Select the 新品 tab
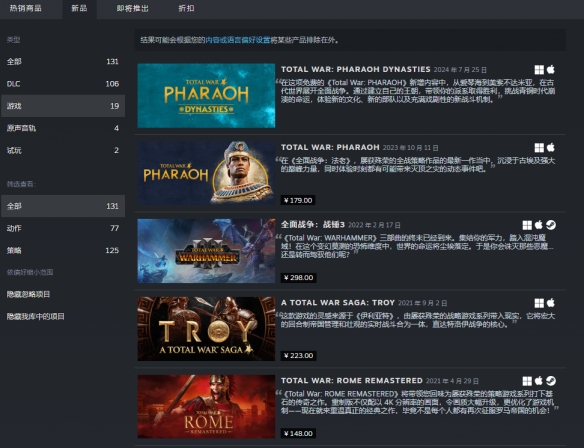The width and height of the screenshot is (584, 448). (79, 8)
